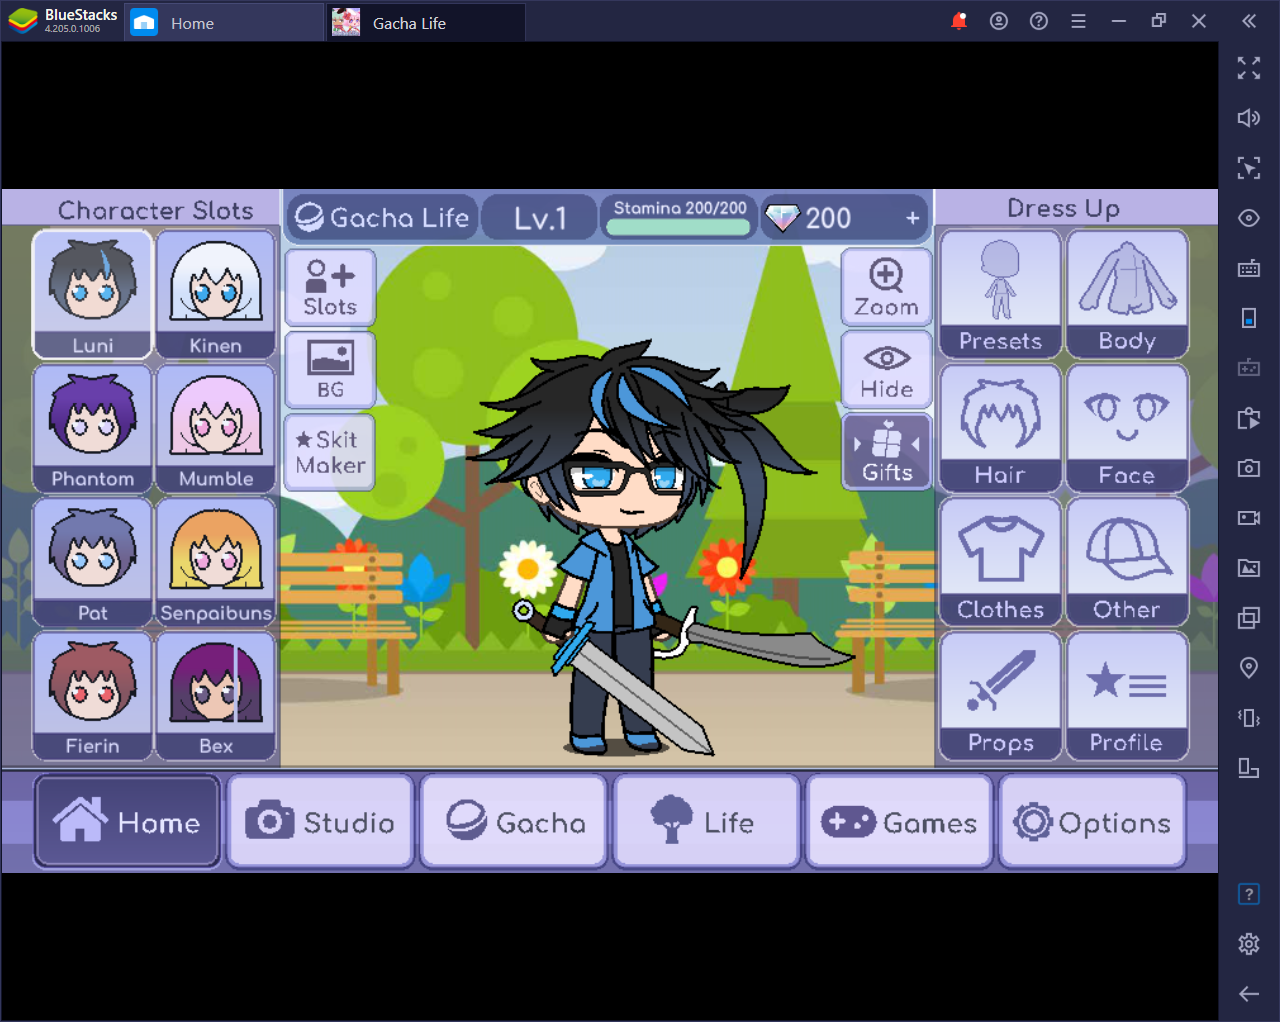The image size is (1280, 1022).
Task: Switch to the Gacha tab
Action: (x=514, y=821)
